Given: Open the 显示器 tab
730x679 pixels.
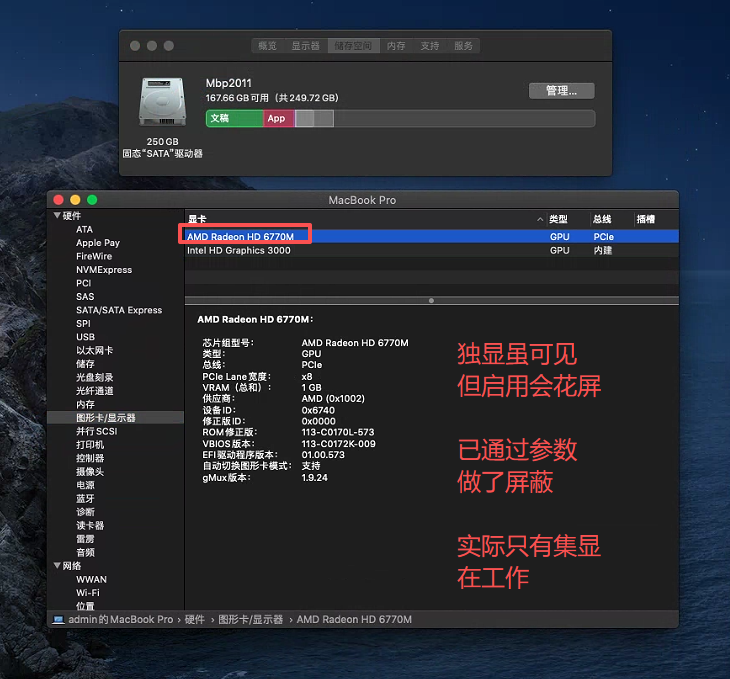Looking at the screenshot, I should point(305,46).
